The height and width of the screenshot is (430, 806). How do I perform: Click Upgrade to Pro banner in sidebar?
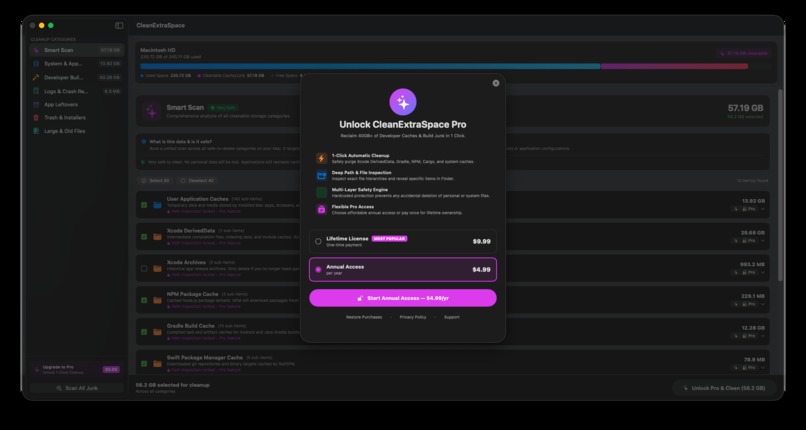(x=77, y=369)
